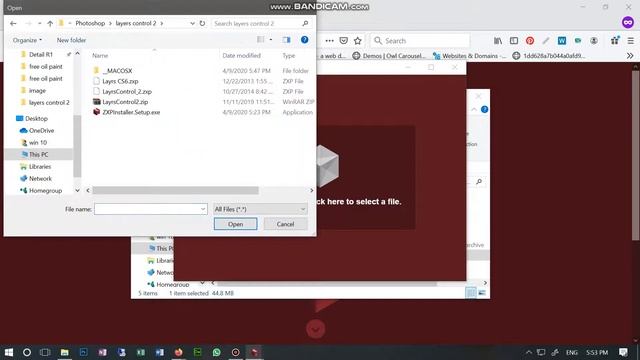Open Cortana search circle on taskbar
Screen dimensions: 640x360
coord(27,352)
